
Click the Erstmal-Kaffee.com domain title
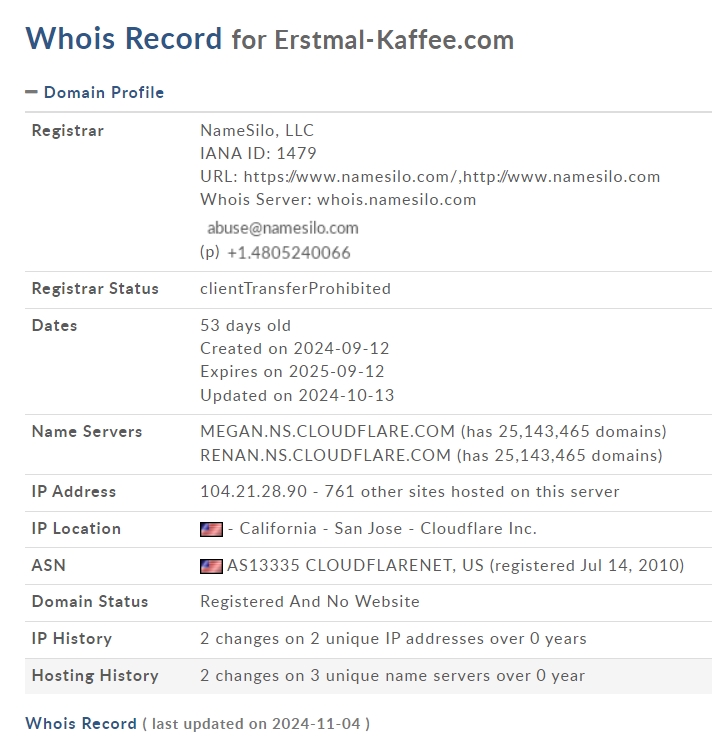(394, 41)
